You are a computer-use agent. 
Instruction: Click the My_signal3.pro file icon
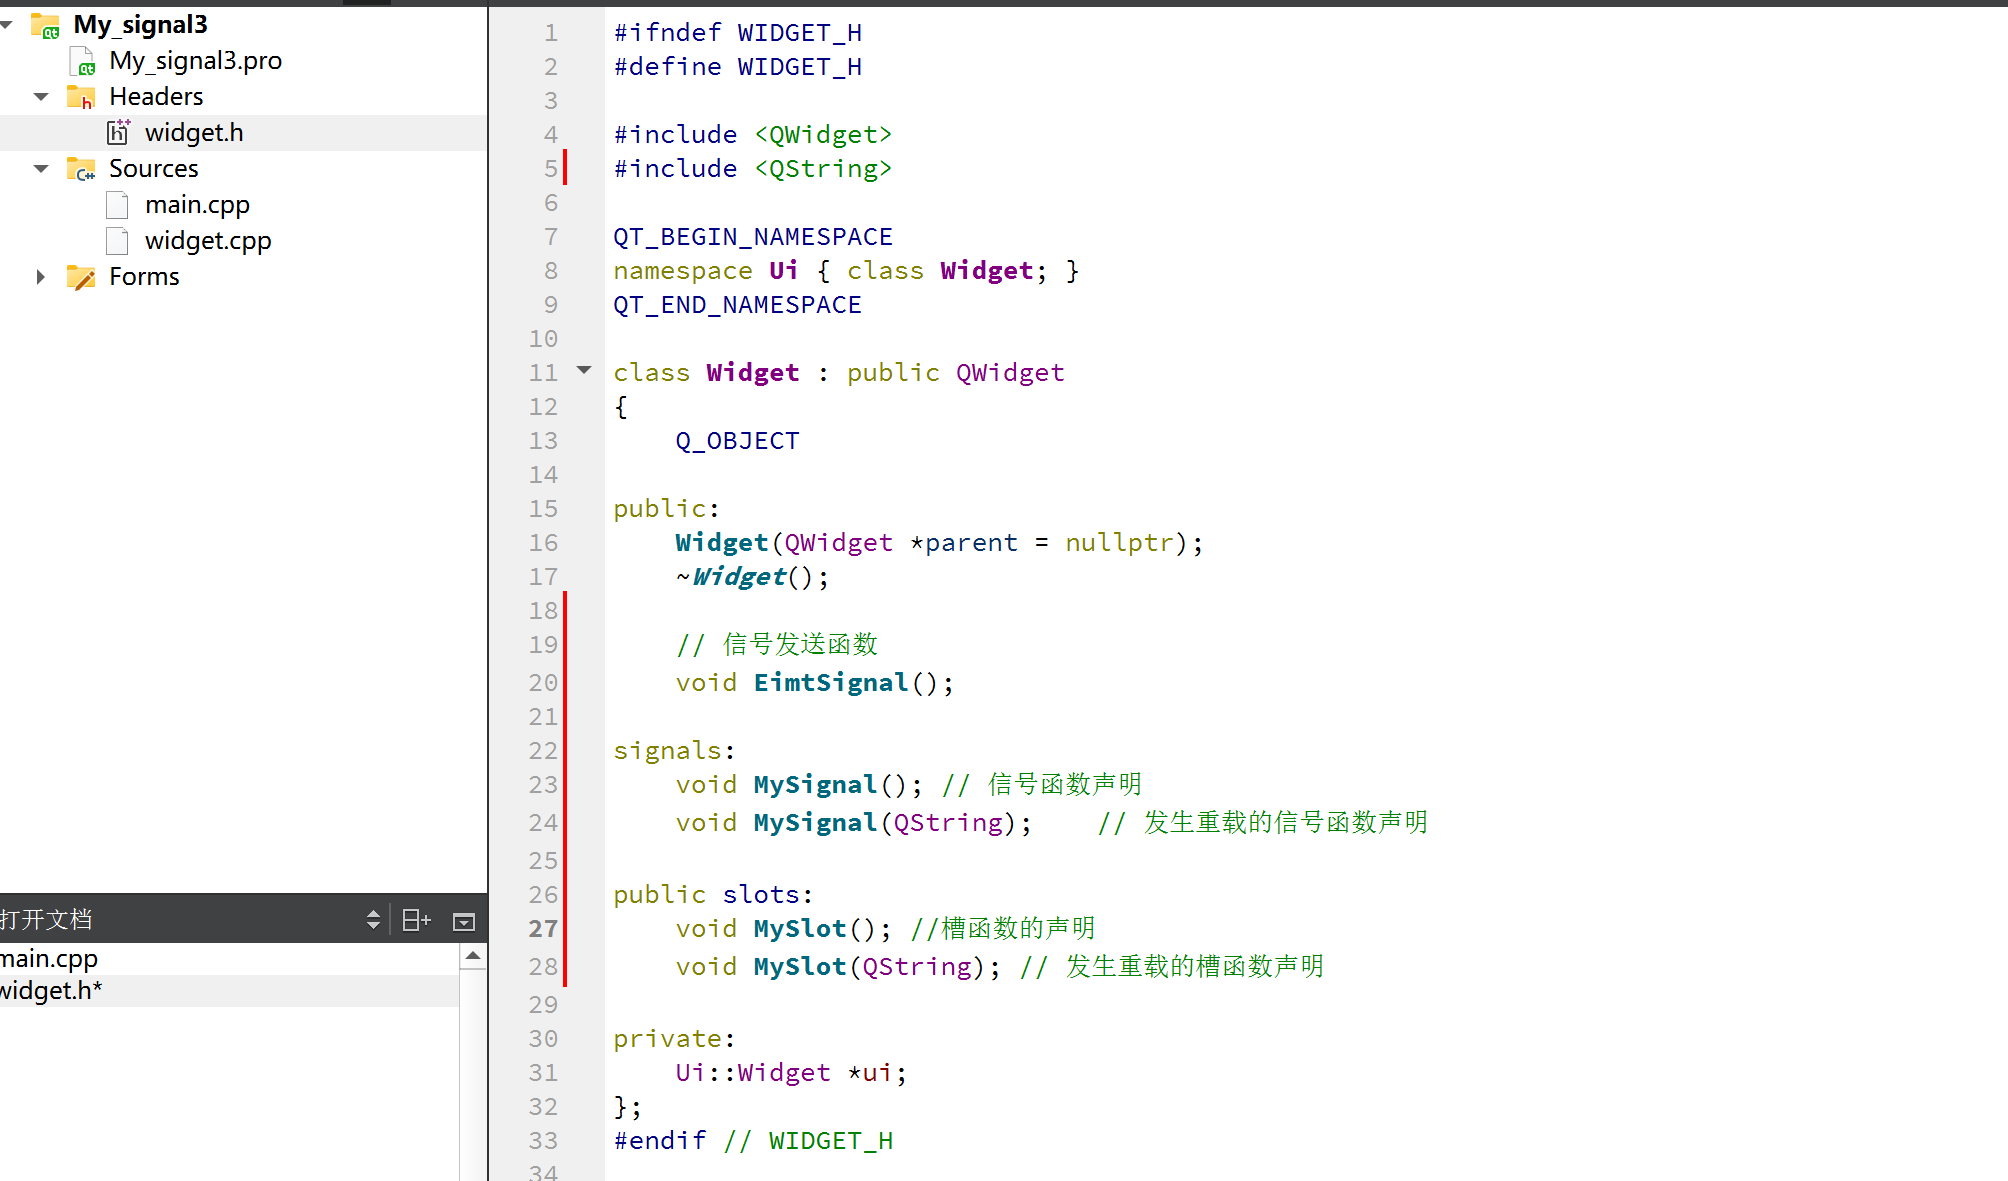83,62
